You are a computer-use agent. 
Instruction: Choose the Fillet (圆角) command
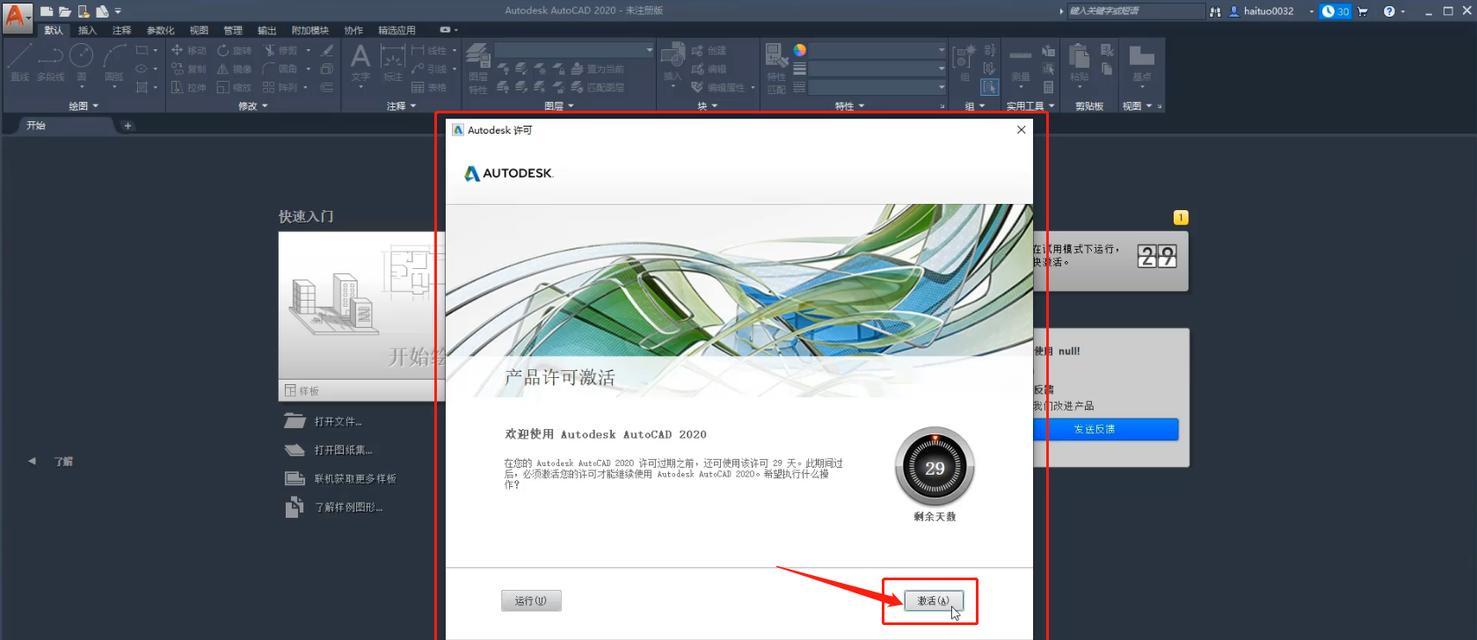pyautogui.click(x=280, y=69)
